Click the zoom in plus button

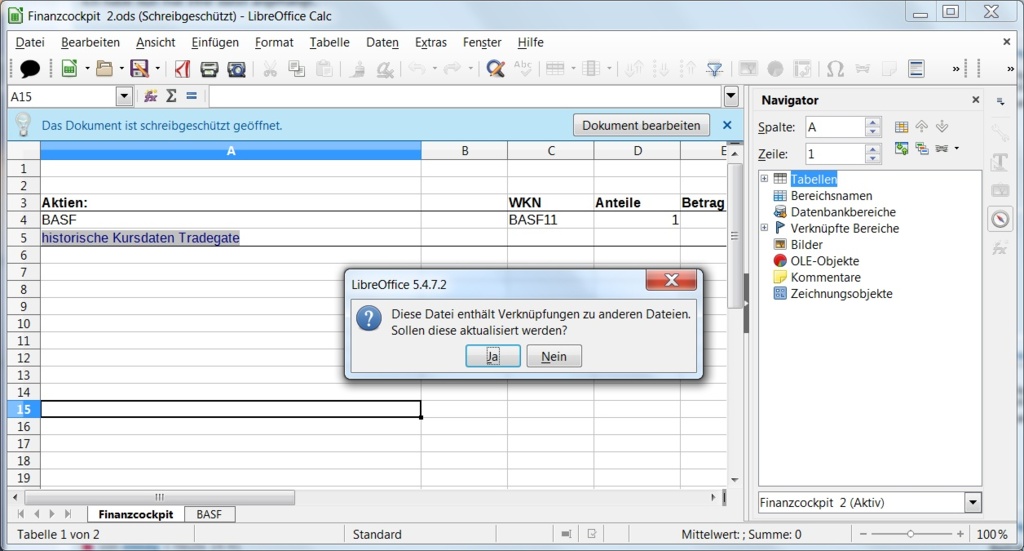click(960, 534)
